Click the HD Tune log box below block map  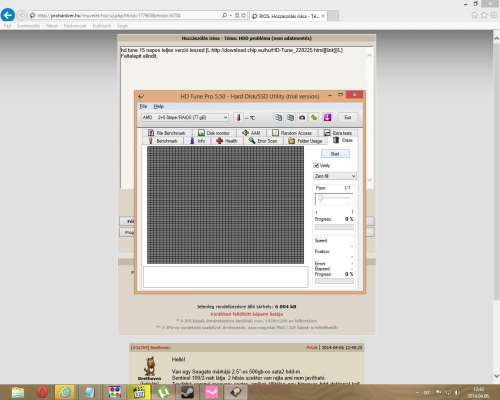point(226,277)
